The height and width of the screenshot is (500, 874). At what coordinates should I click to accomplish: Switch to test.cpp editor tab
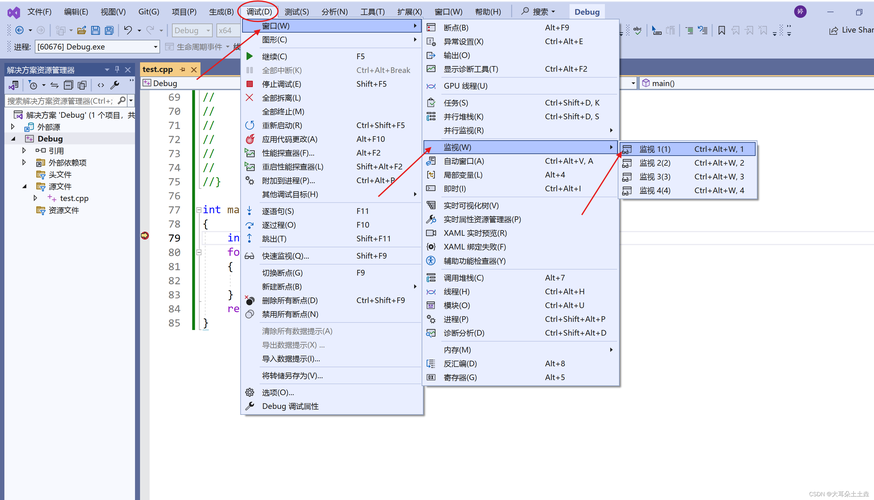point(158,69)
